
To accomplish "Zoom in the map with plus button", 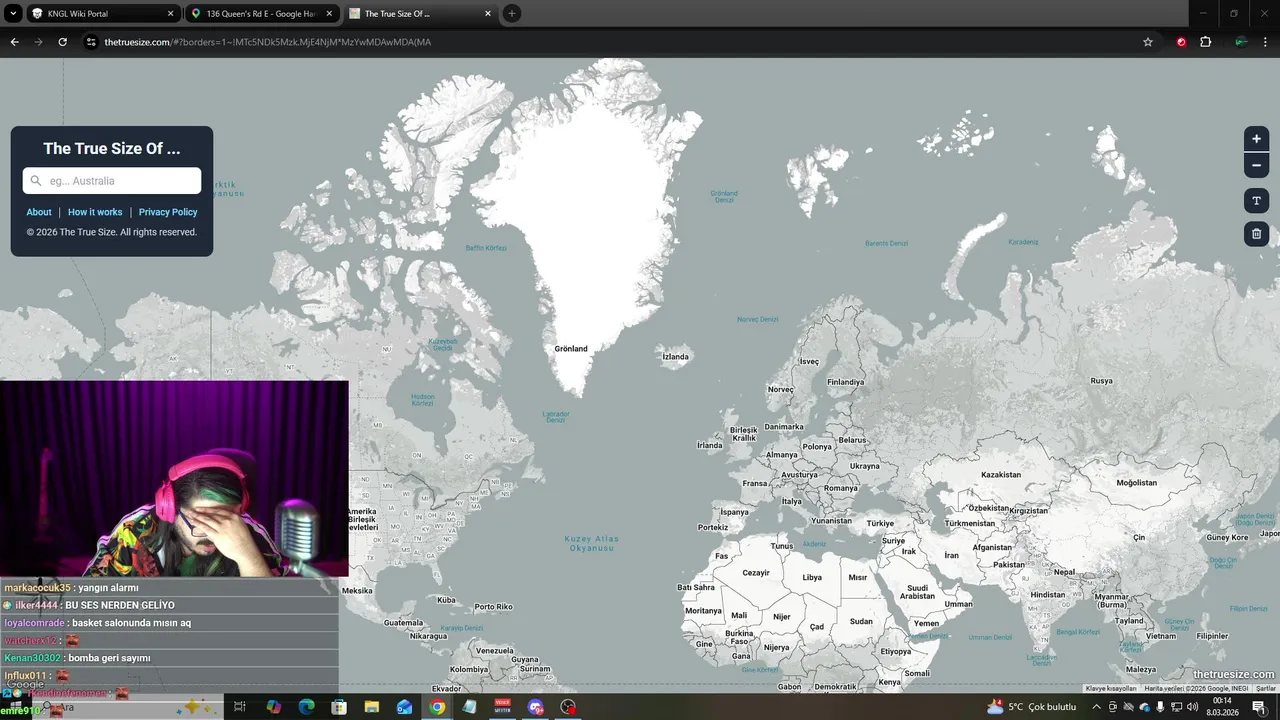I will point(1256,139).
